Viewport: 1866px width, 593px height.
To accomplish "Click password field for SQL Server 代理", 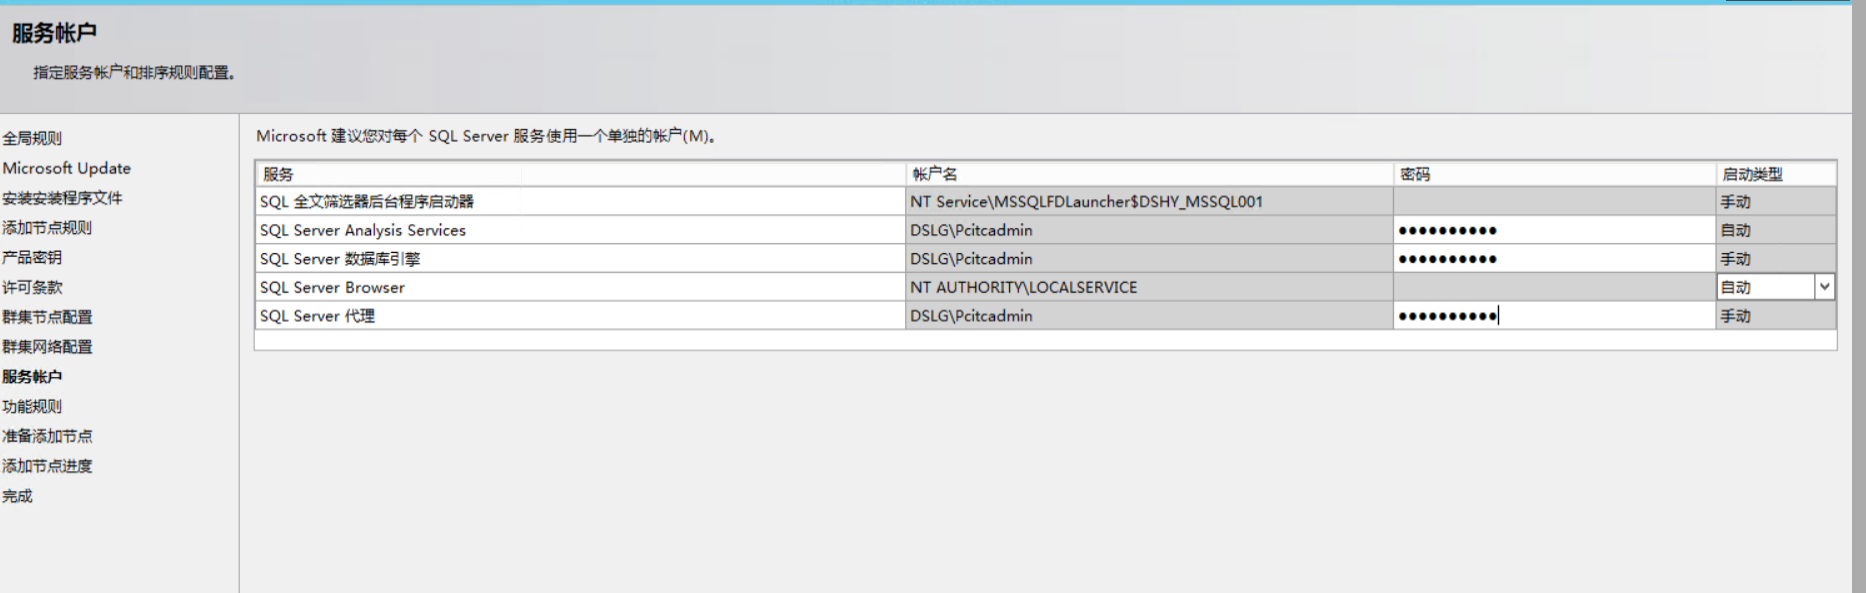I will tap(1554, 316).
